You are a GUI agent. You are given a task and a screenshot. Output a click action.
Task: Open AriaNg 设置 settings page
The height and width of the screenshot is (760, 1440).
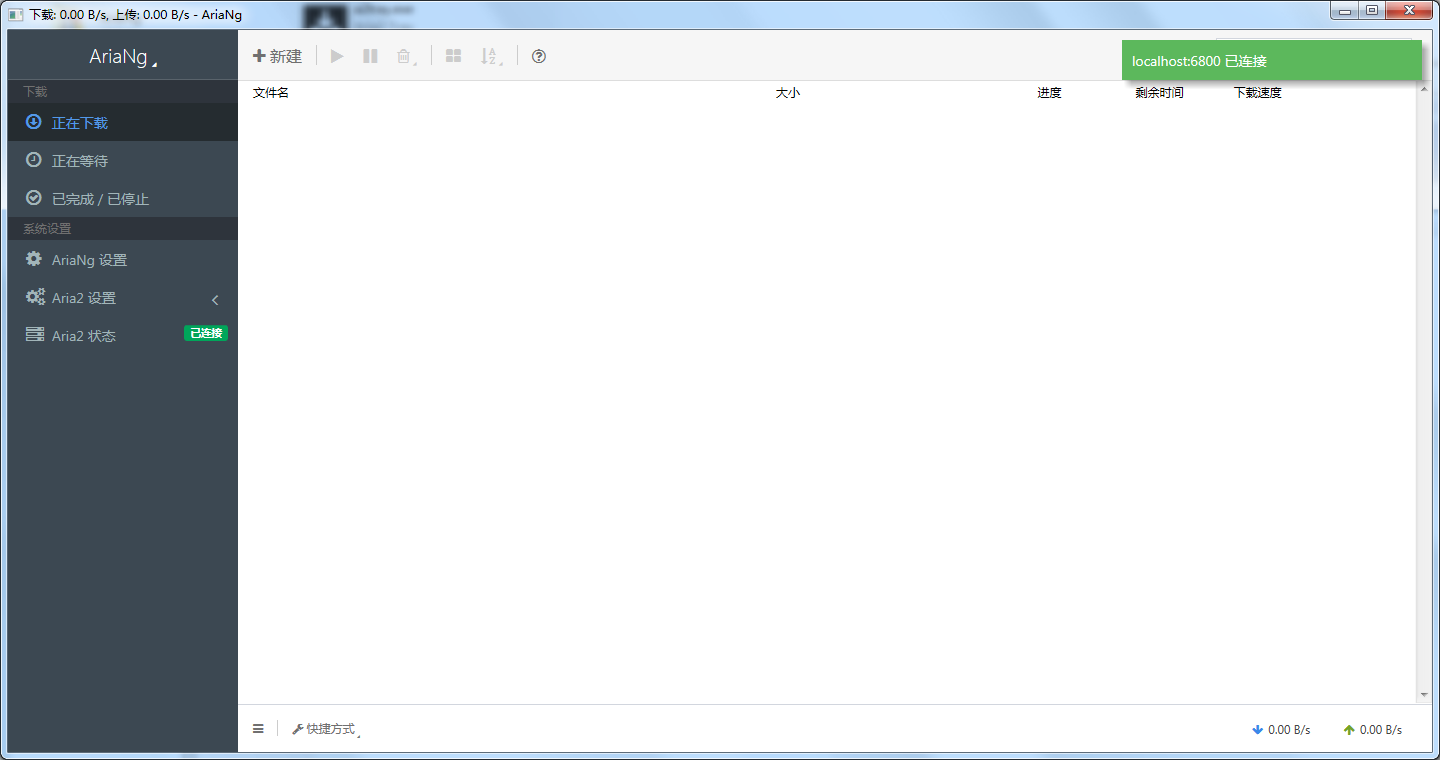pyautogui.click(x=89, y=260)
